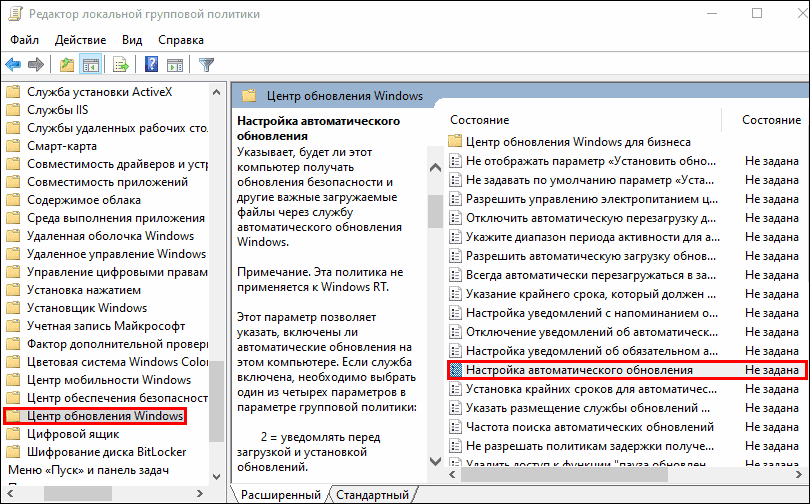Select policy Укажите диапазон периода активности
The image size is (810, 504).
click(593, 237)
